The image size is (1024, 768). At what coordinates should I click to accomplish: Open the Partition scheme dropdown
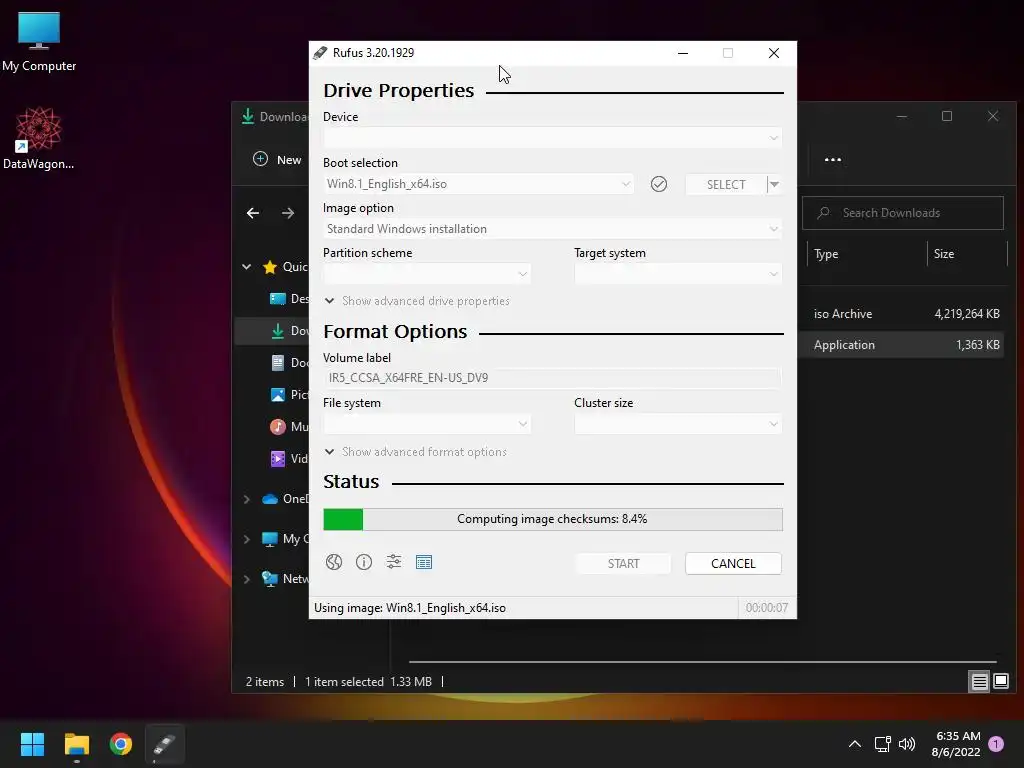(x=427, y=274)
